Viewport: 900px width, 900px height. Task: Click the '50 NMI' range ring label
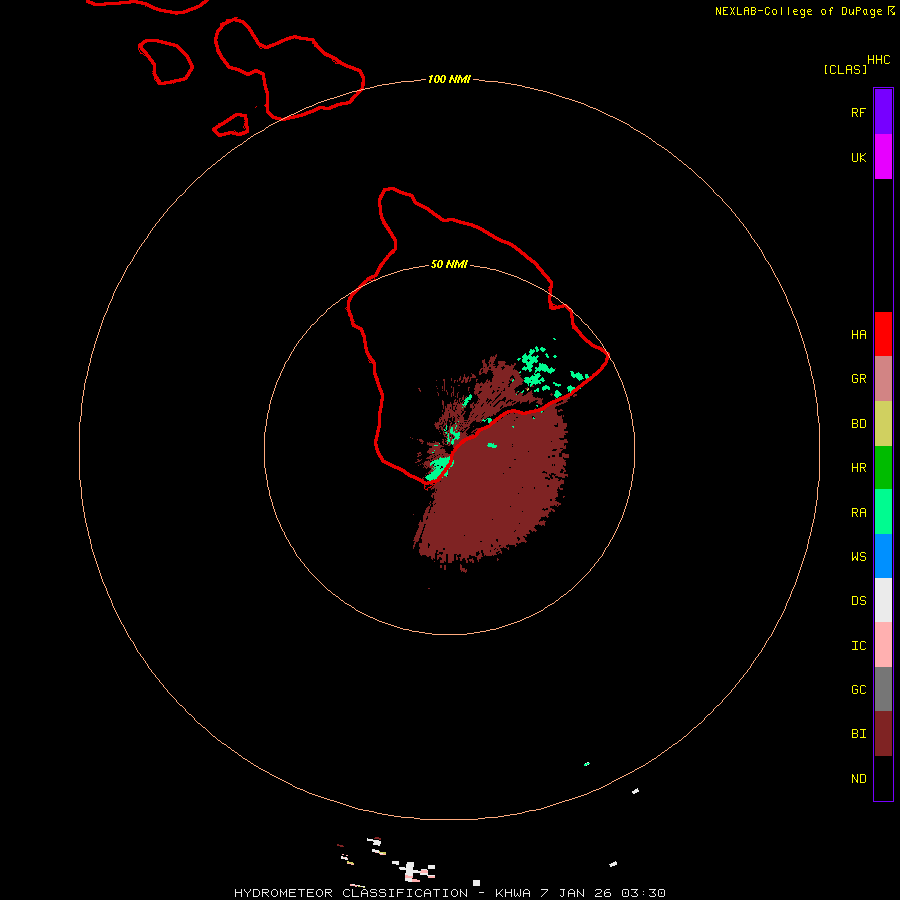(x=449, y=264)
